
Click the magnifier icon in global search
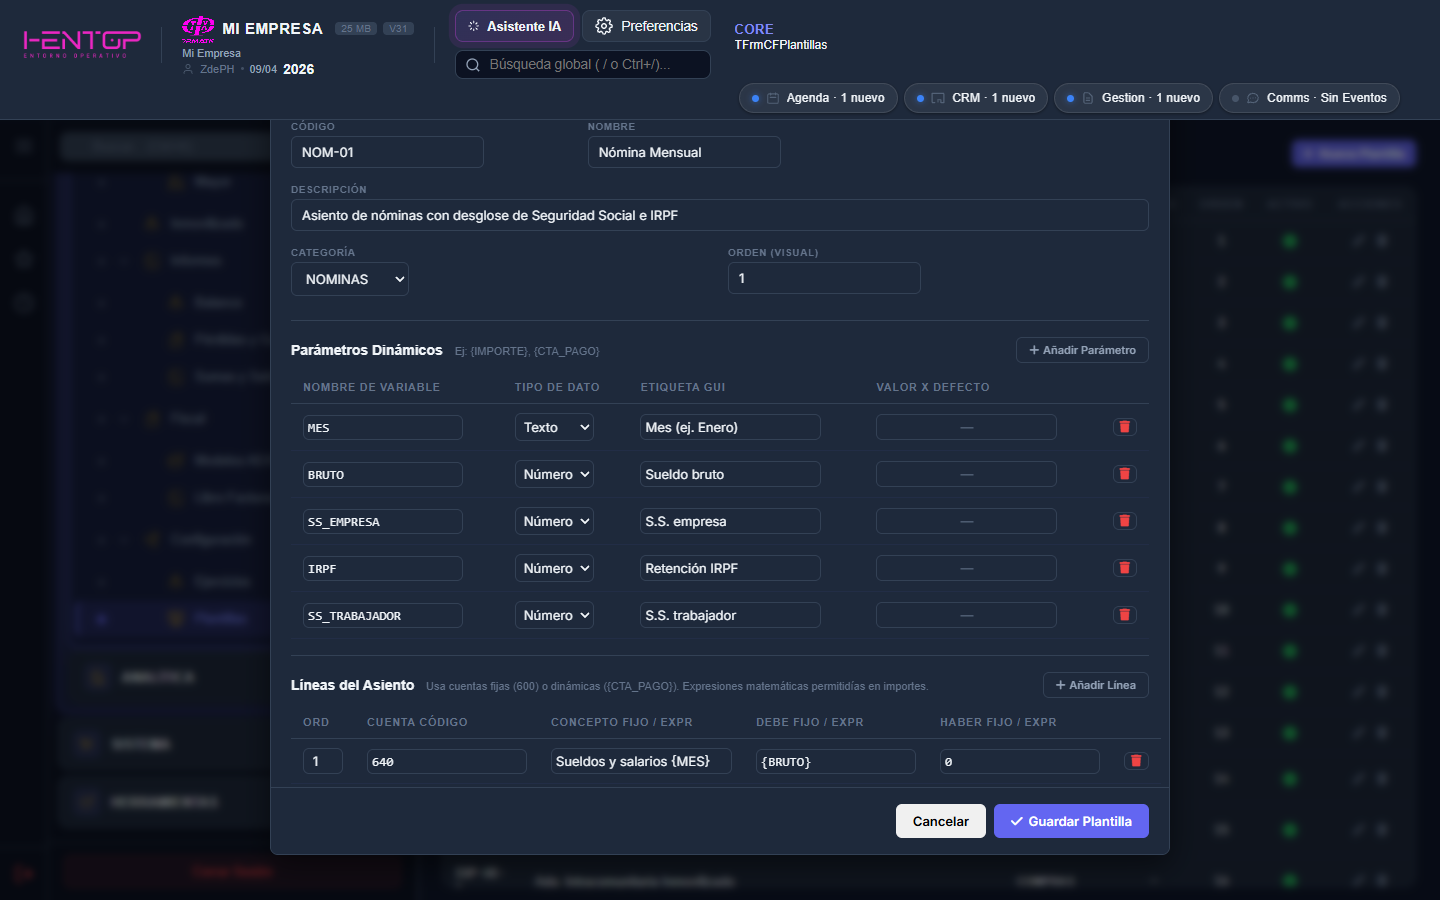point(472,64)
